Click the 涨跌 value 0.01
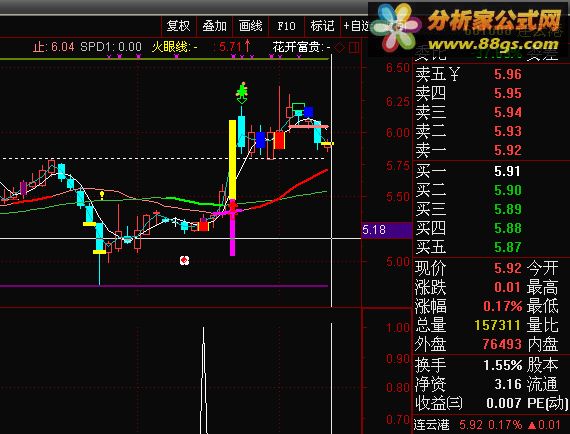 (x=507, y=287)
